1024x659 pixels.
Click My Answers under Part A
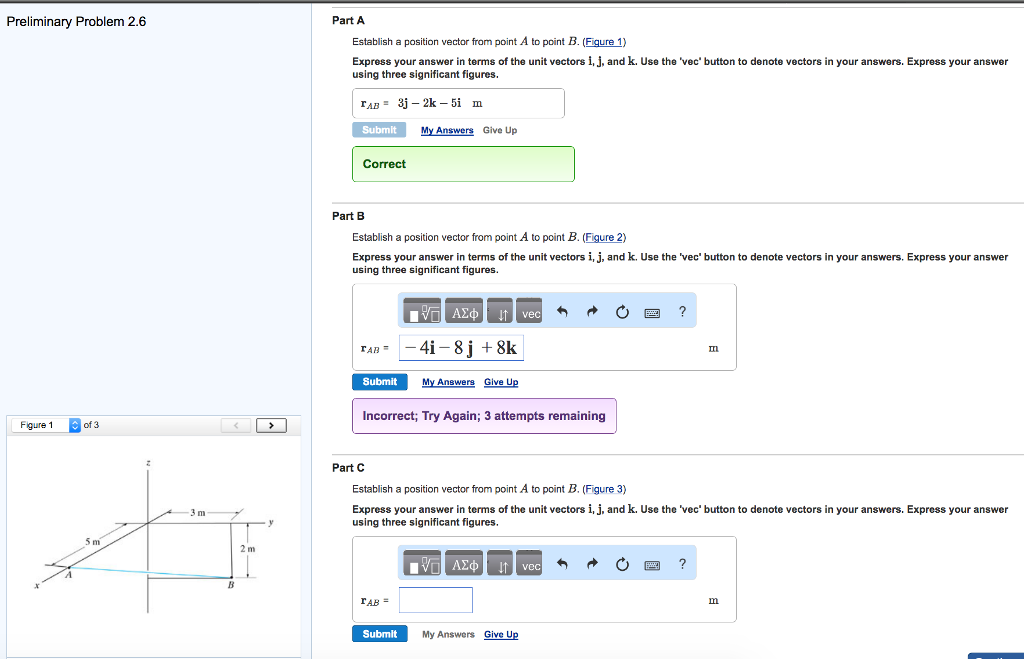click(447, 130)
